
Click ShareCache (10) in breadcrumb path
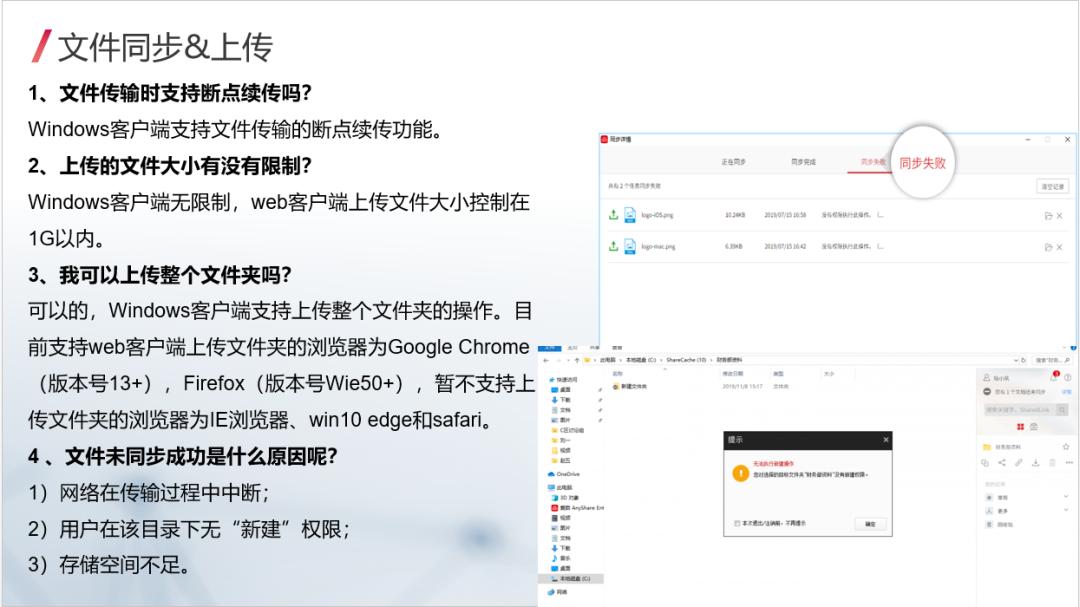click(x=686, y=360)
